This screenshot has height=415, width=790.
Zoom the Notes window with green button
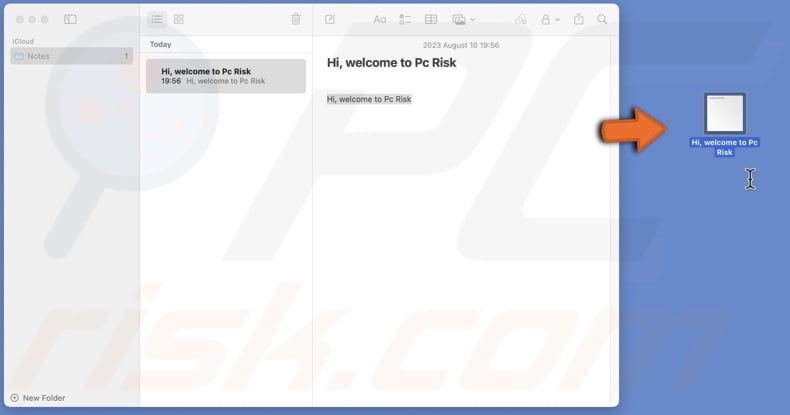coord(44,20)
